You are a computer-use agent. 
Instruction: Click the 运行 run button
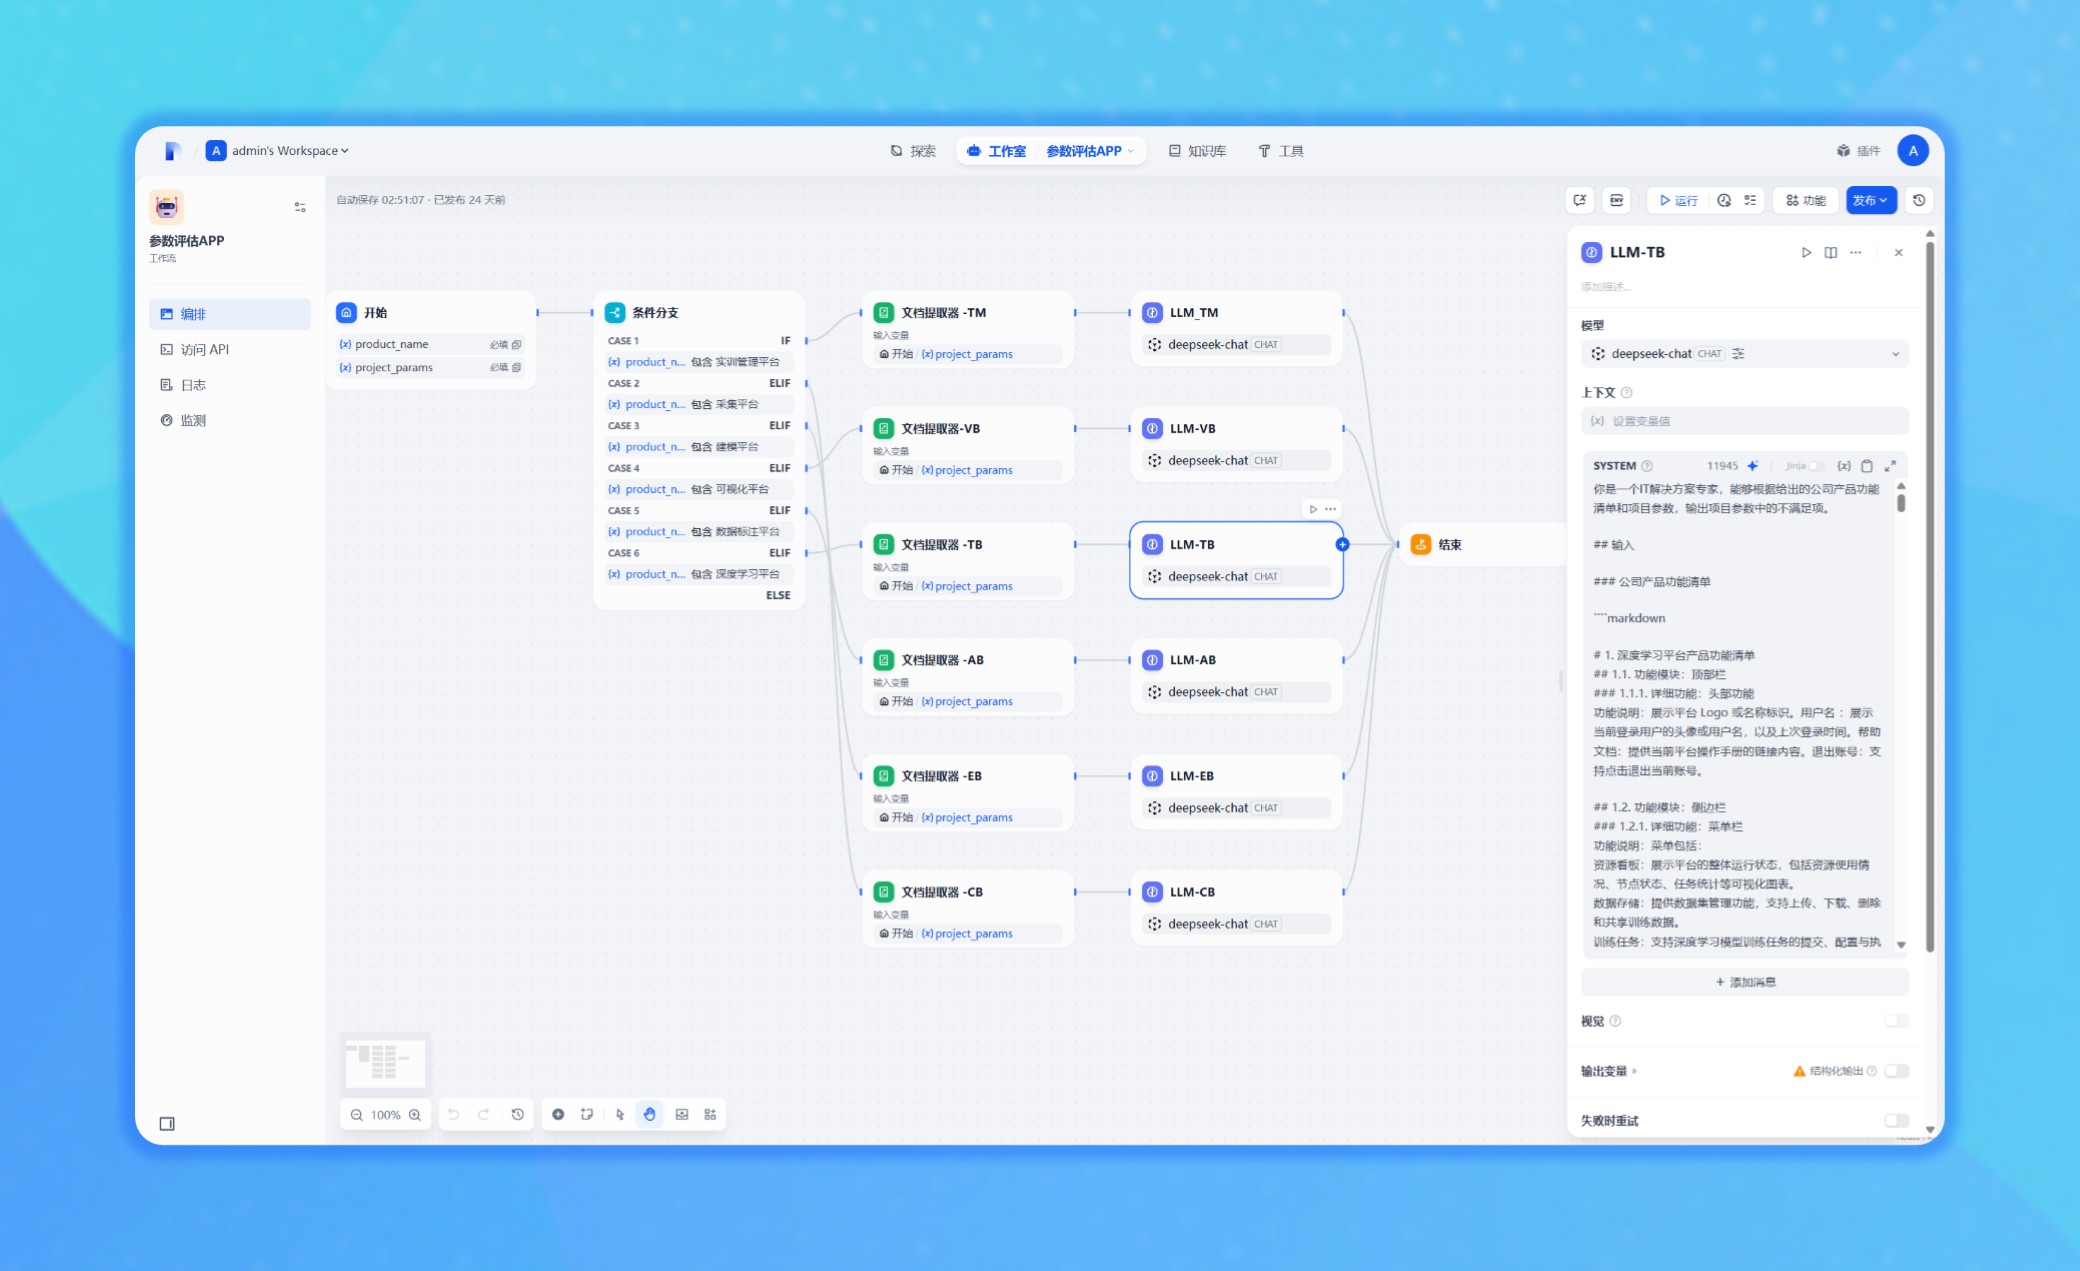pyautogui.click(x=1679, y=200)
